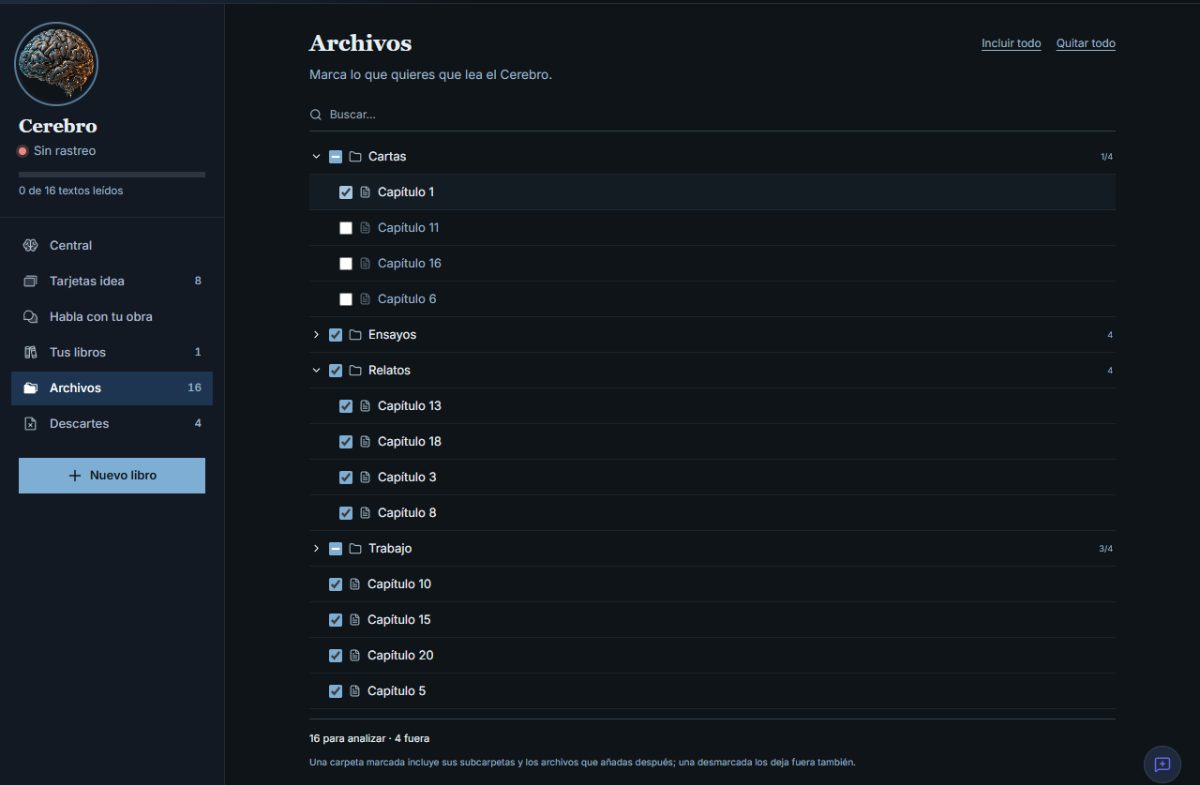Click the Relatos folder icon
Viewport: 1200px width, 785px height.
point(355,371)
